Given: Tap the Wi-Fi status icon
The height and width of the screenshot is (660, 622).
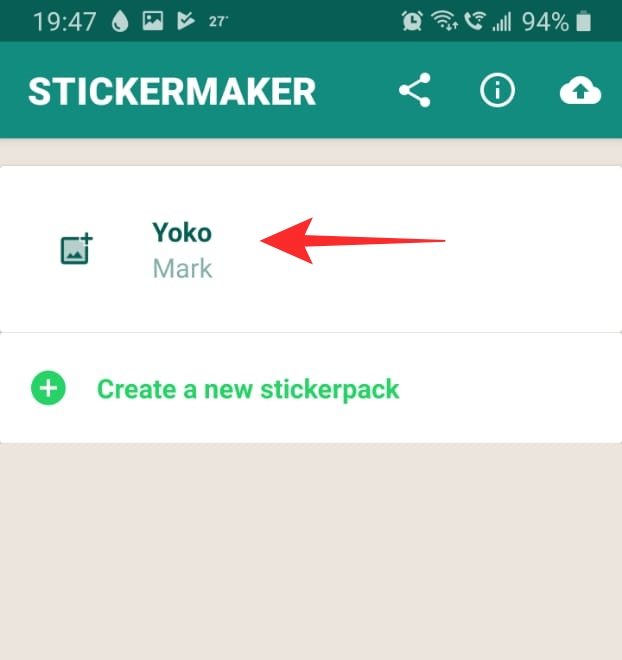Looking at the screenshot, I should [444, 21].
